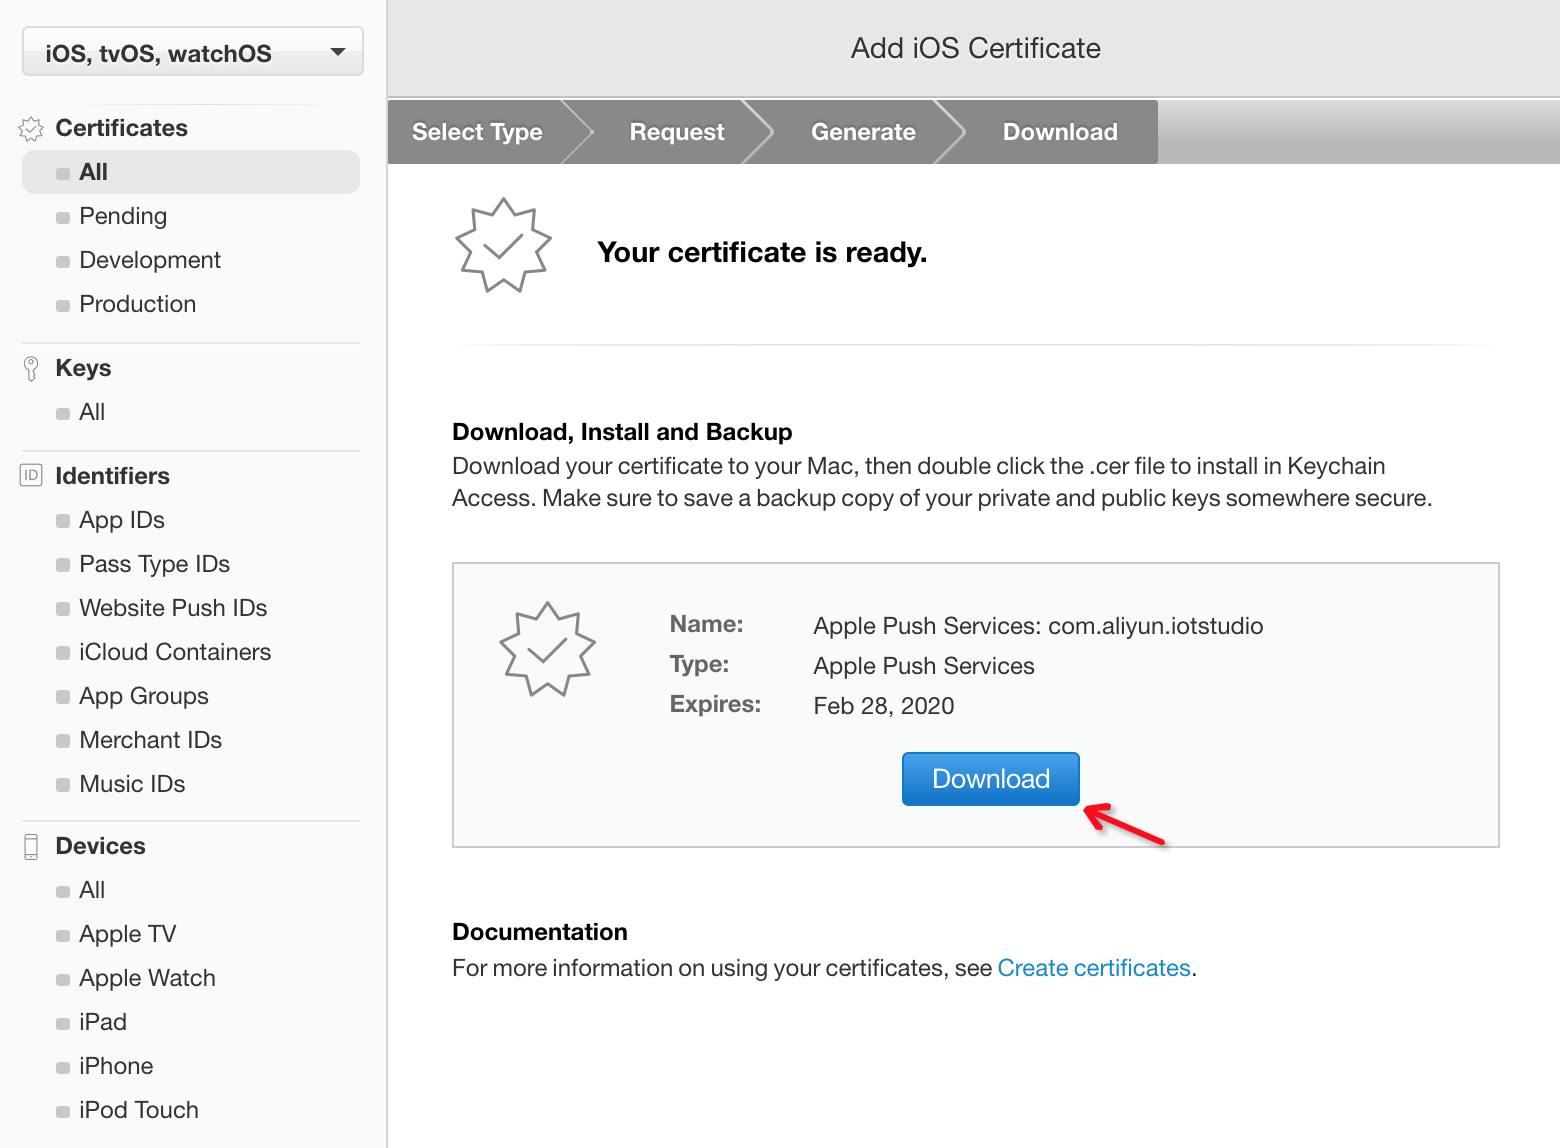The image size is (1560, 1148).
Task: Open the Create certificates documentation link
Action: [1093, 968]
